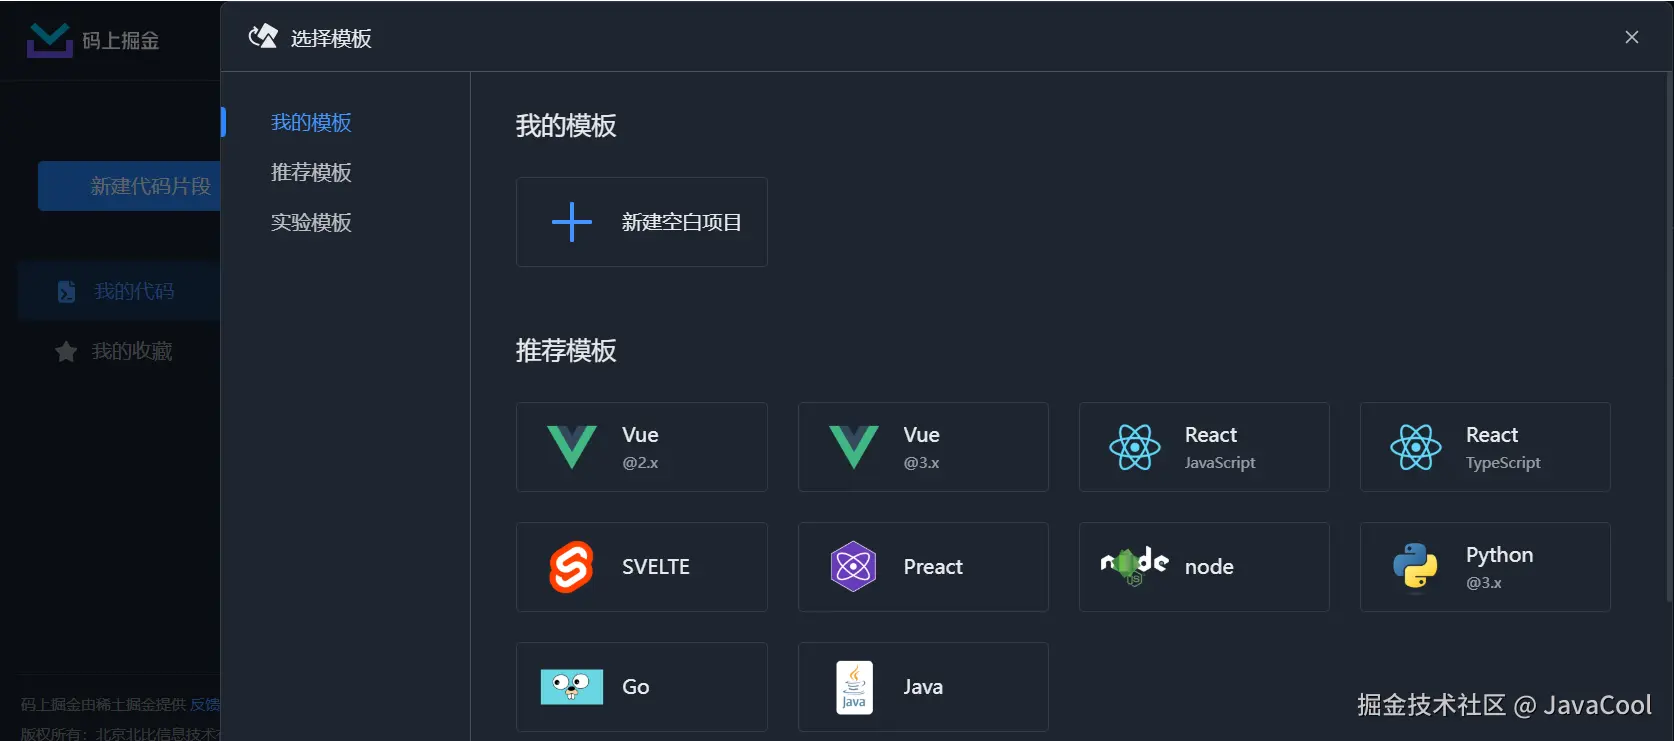Open 推荐模板 in template sidebar
Image resolution: width=1674 pixels, height=741 pixels.
(311, 172)
